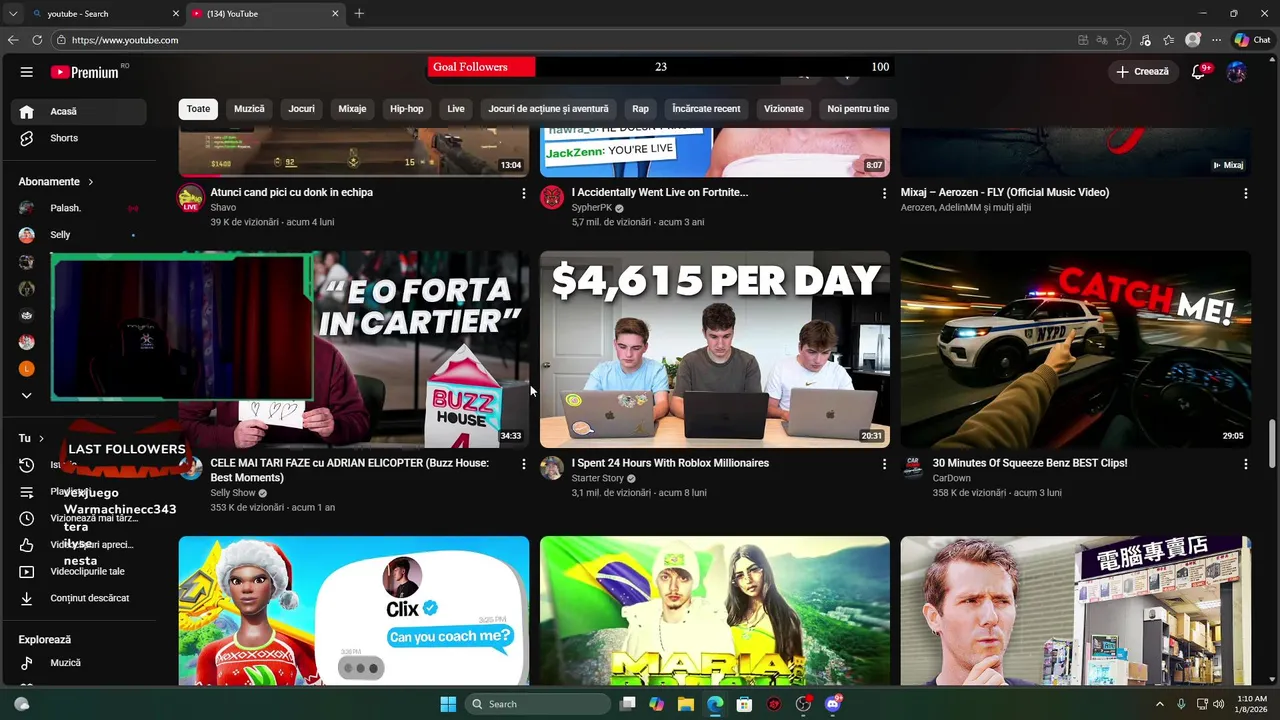Image resolution: width=1280 pixels, height=720 pixels.
Task: Click the Creează button
Action: (1142, 72)
